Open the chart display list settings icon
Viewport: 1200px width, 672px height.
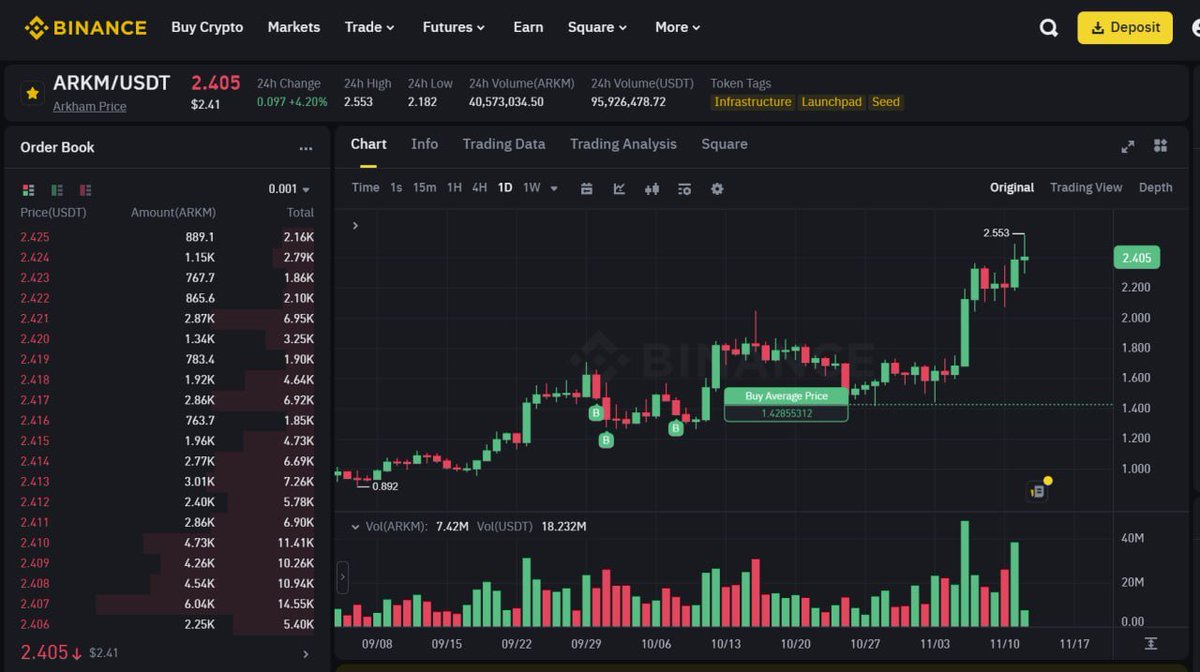684,188
